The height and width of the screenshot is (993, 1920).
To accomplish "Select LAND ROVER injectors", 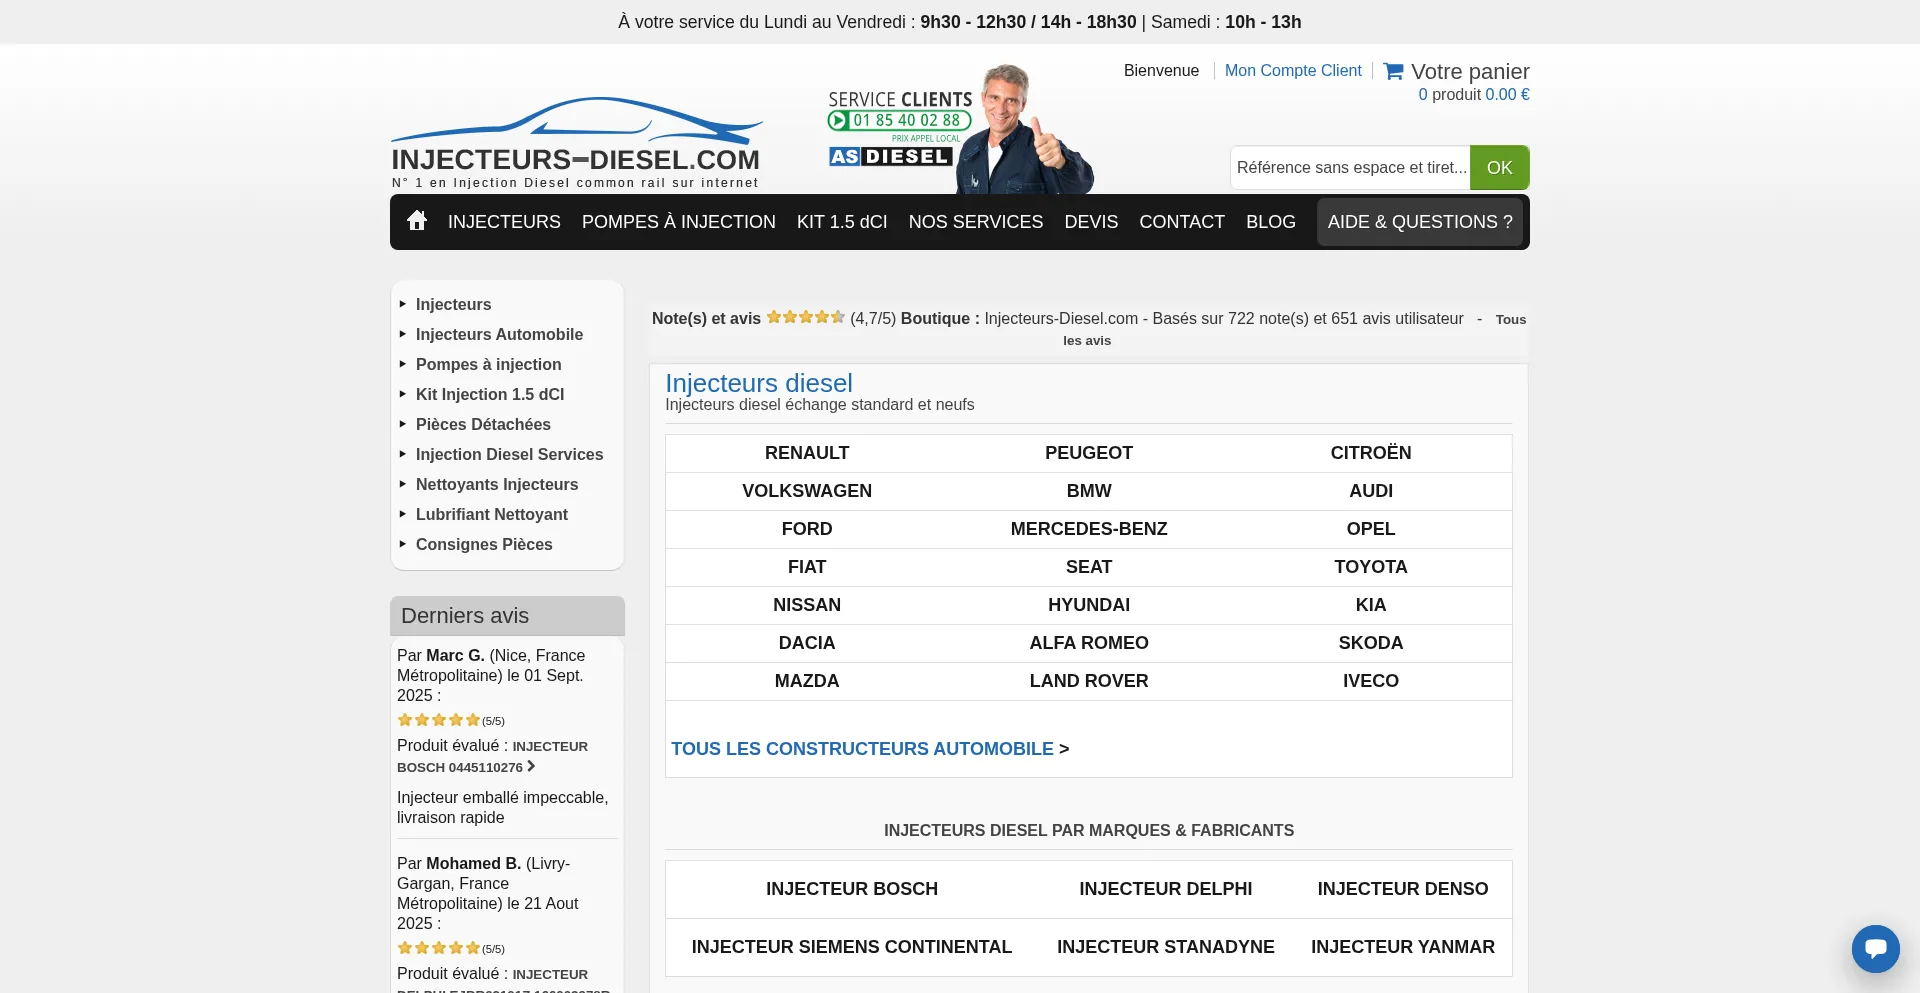I will click(1089, 681).
